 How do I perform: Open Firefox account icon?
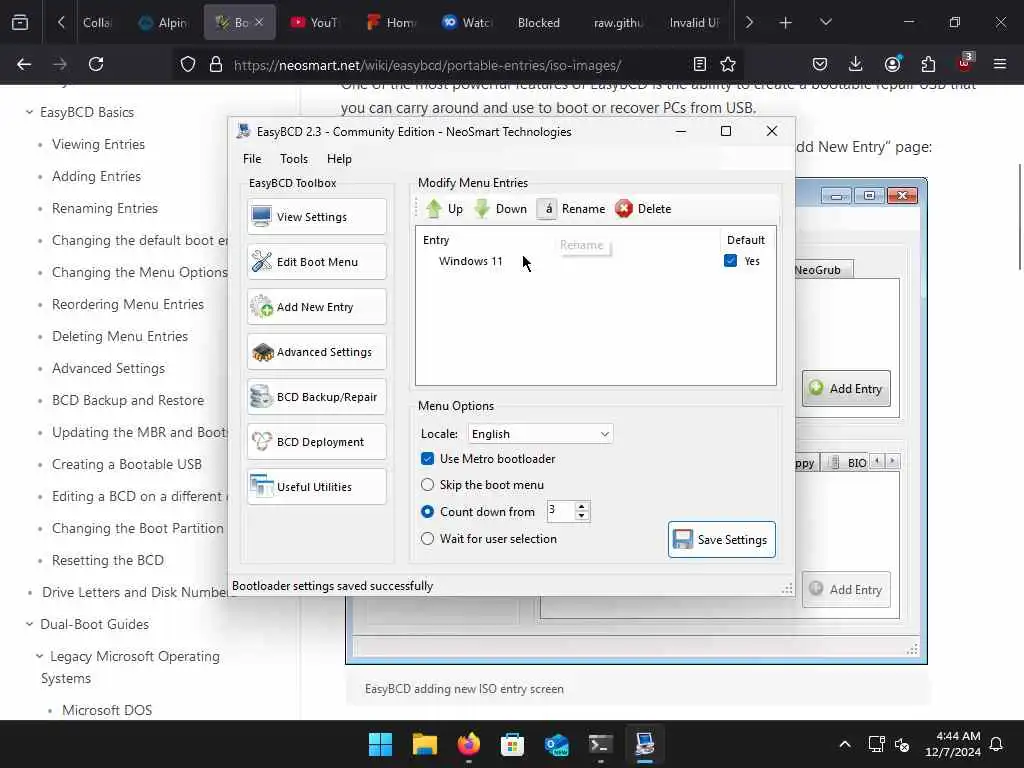tap(892, 64)
